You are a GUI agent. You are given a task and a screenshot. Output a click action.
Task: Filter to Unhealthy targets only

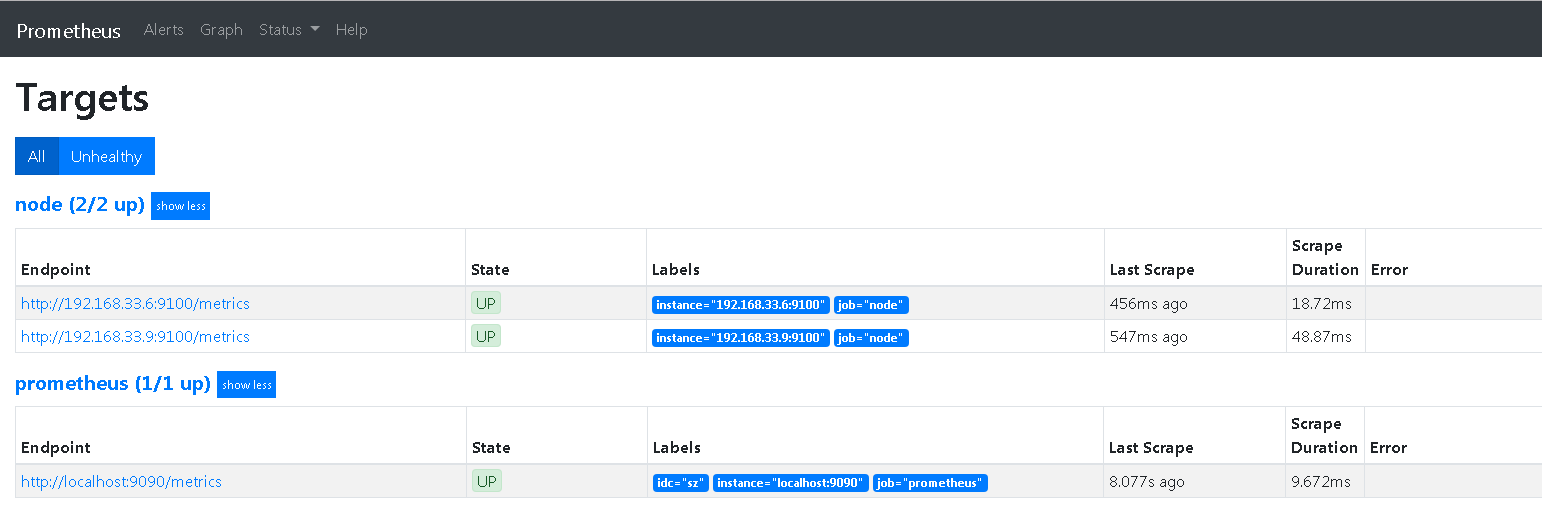[106, 156]
